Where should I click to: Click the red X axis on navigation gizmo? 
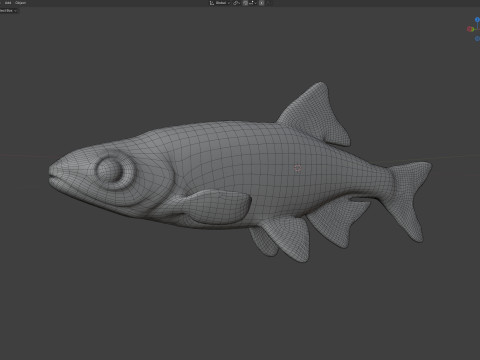point(470,29)
